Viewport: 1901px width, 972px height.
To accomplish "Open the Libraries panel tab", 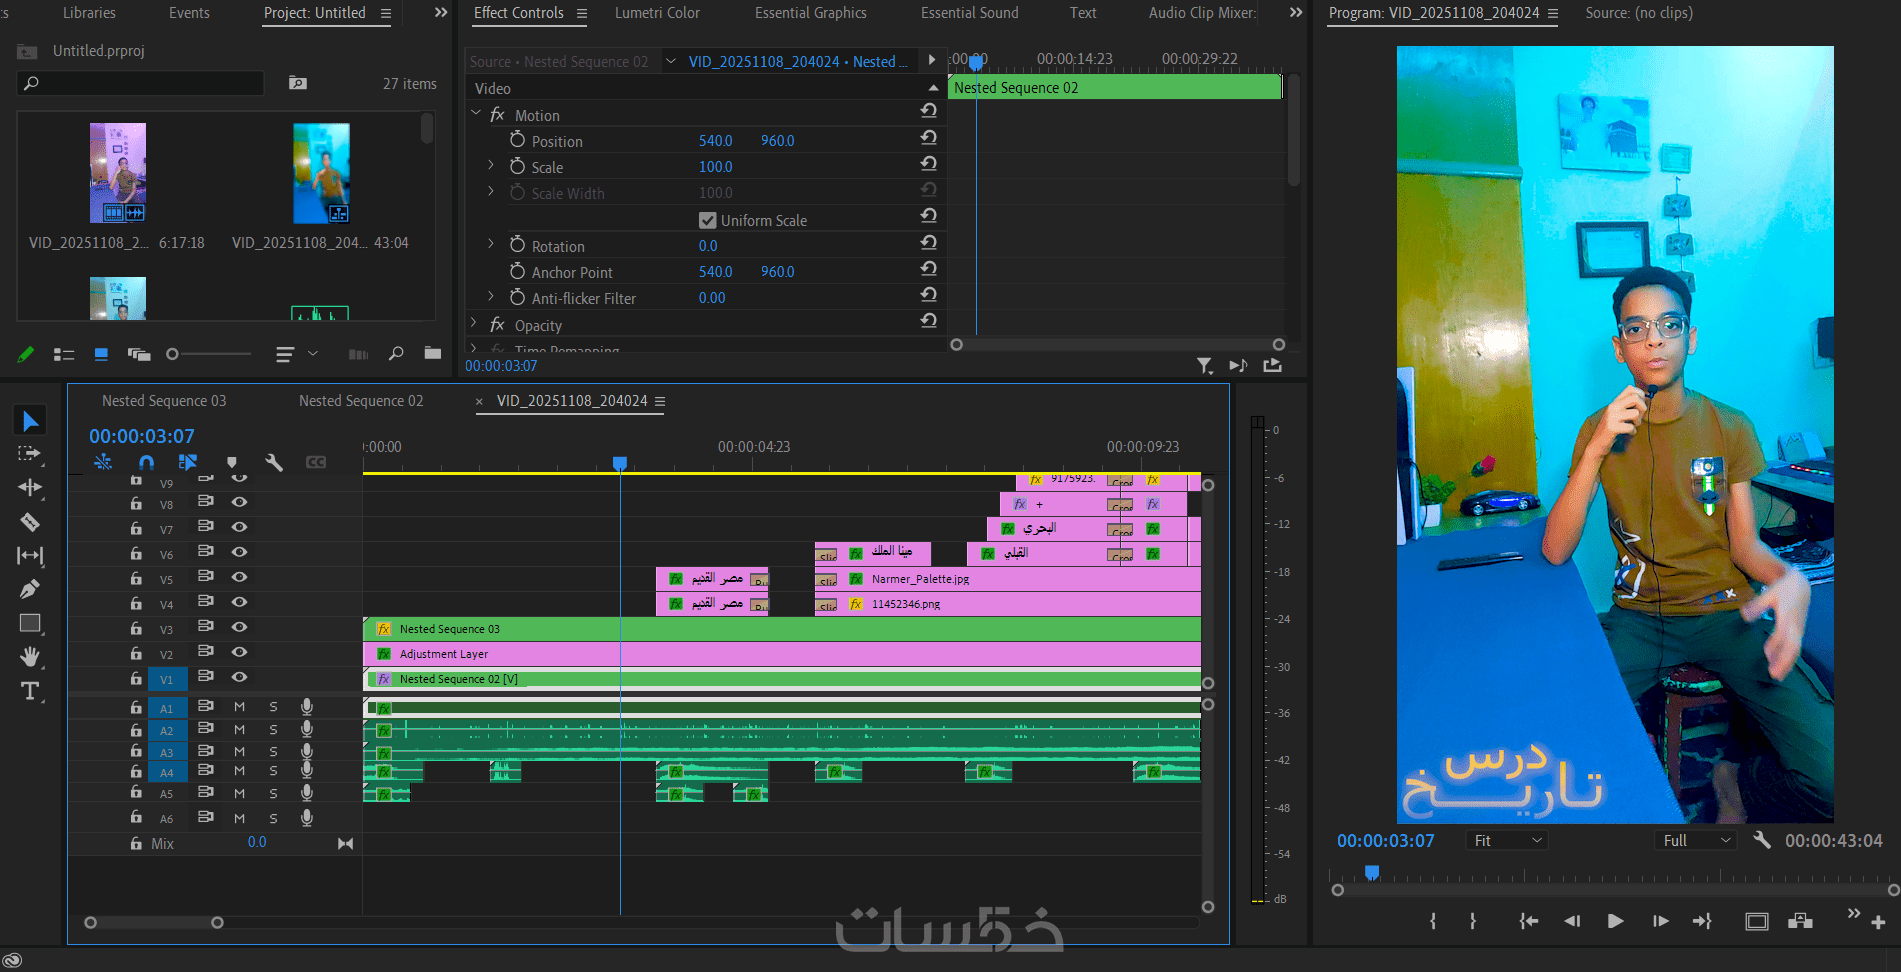I will tap(89, 13).
